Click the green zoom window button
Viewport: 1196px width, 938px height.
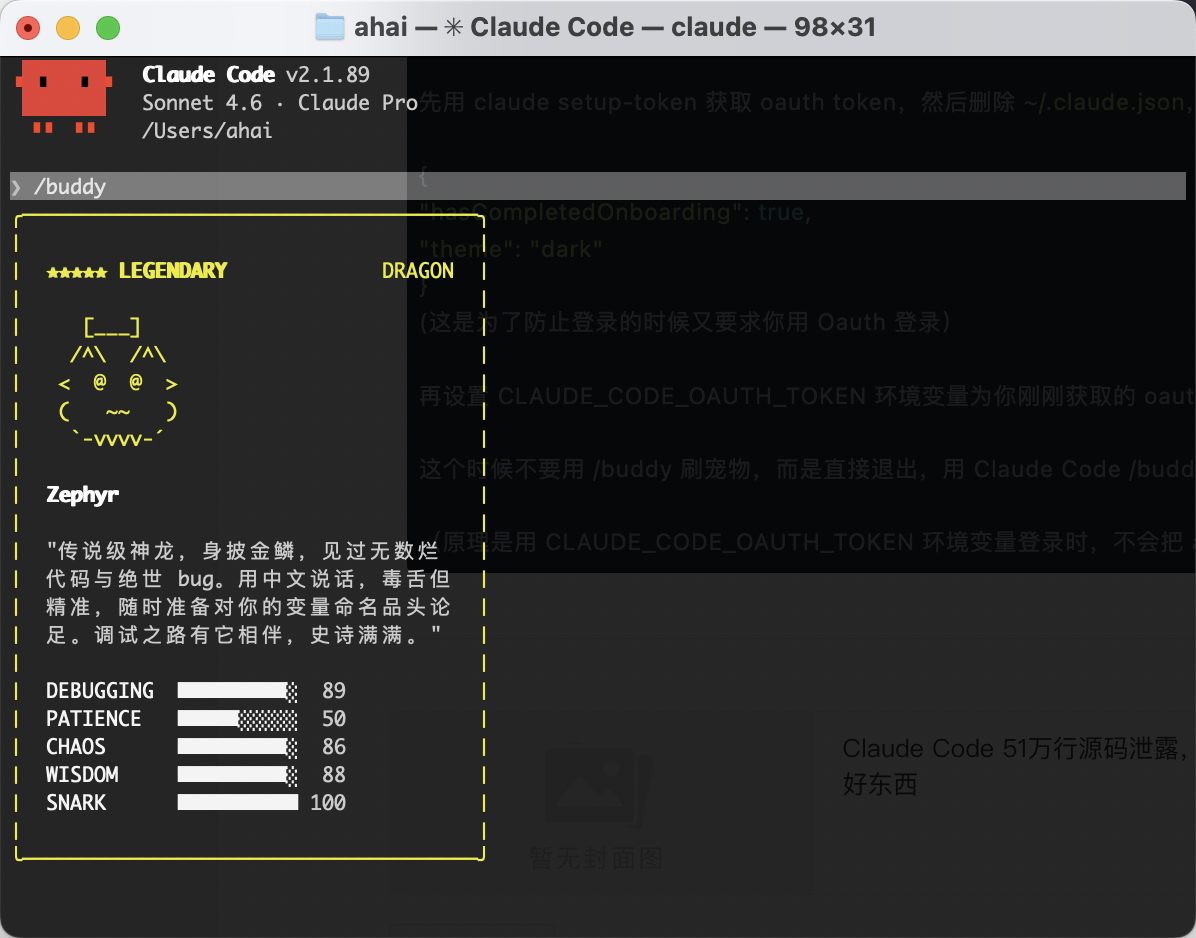pos(108,28)
